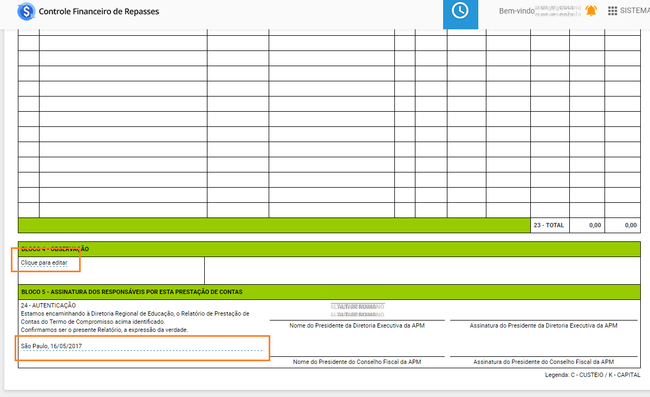Click 'Nome do Presidente do Conselho Fiscal' line

(x=357, y=361)
